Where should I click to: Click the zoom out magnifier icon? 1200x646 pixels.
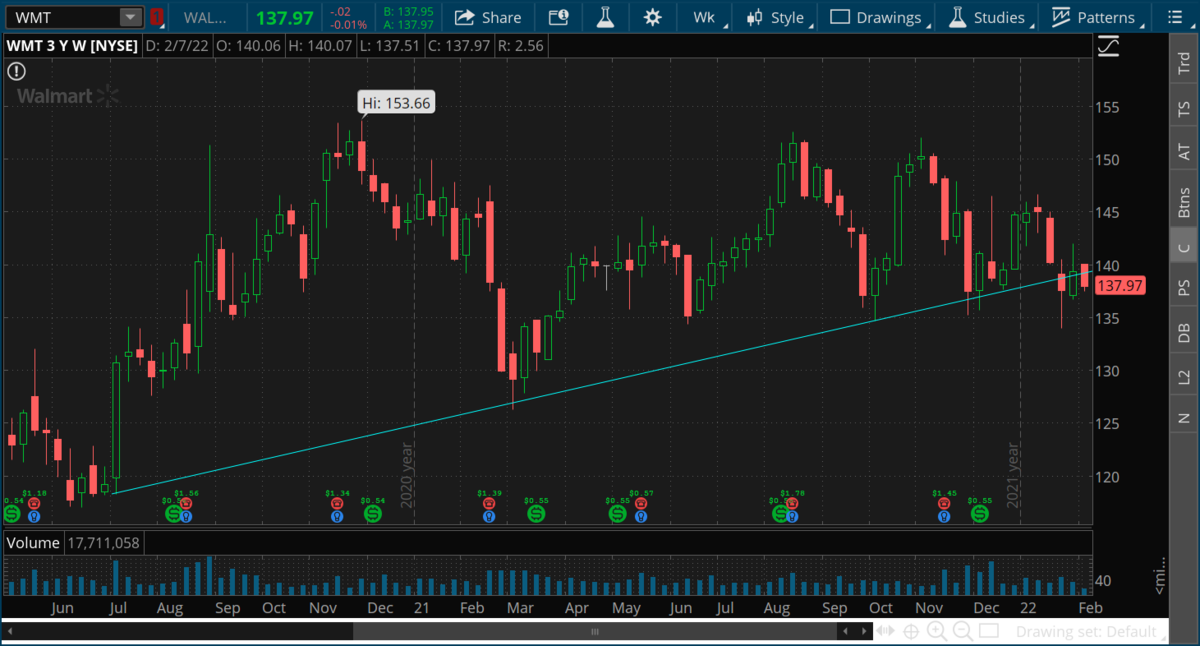click(963, 632)
